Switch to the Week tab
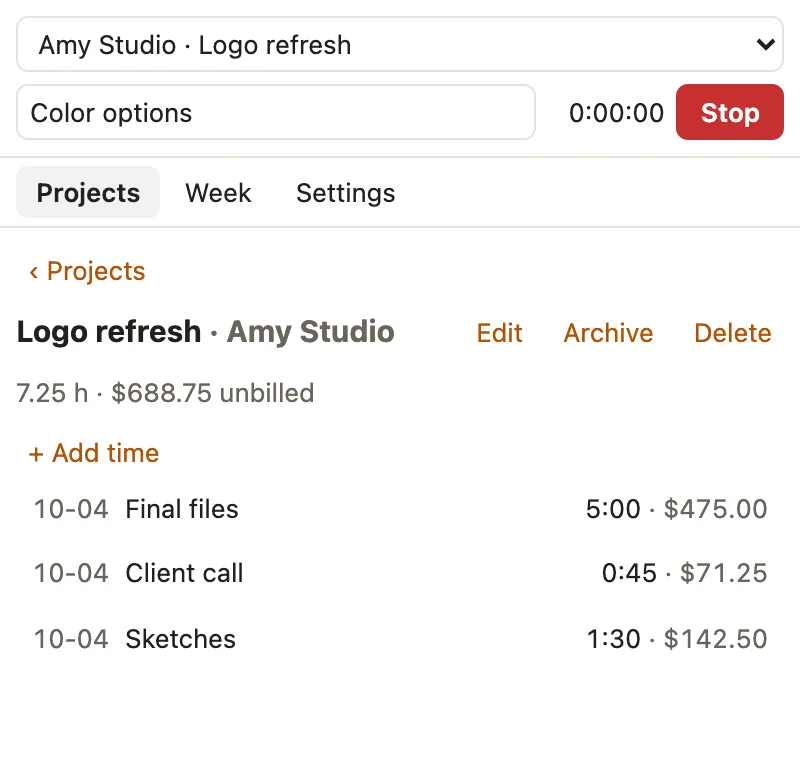 click(218, 192)
